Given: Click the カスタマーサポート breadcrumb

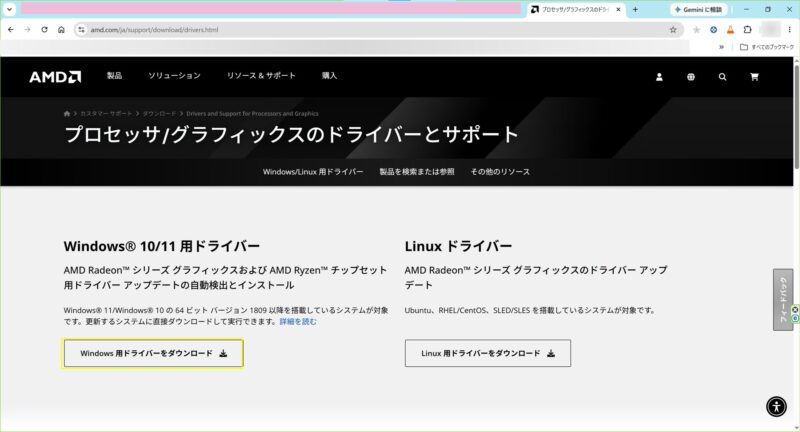Looking at the screenshot, I should (106, 114).
